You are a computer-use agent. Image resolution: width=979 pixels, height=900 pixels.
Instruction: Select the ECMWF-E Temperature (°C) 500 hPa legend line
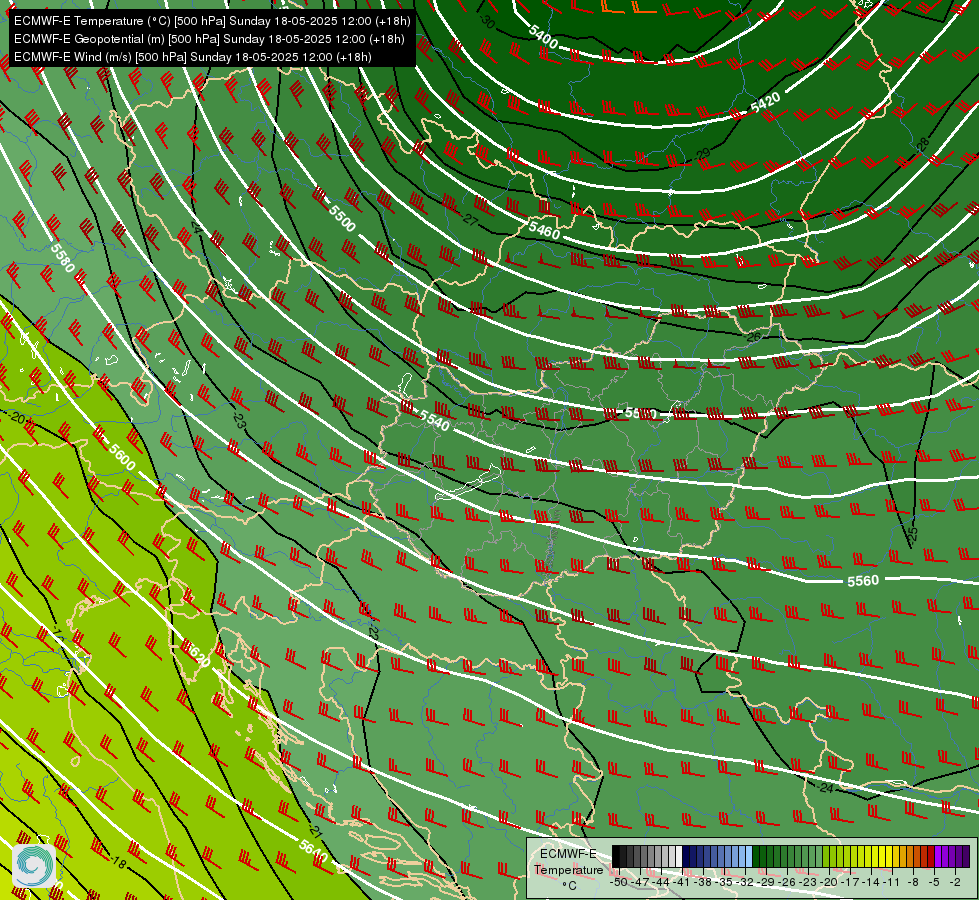[212, 21]
